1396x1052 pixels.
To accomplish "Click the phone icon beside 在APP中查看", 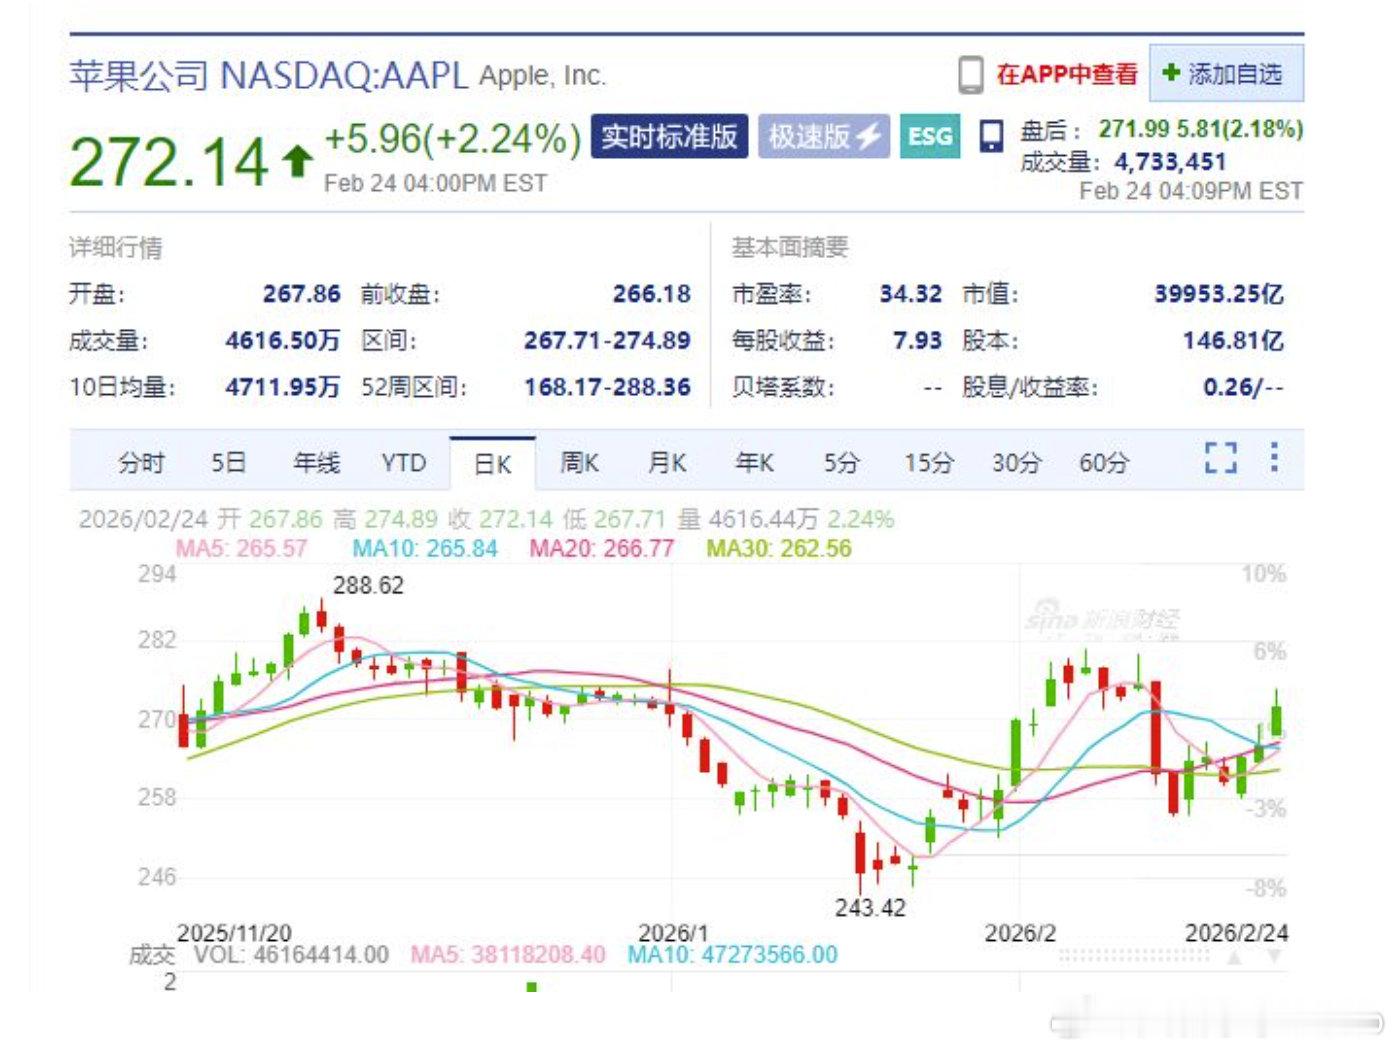I will coord(969,72).
